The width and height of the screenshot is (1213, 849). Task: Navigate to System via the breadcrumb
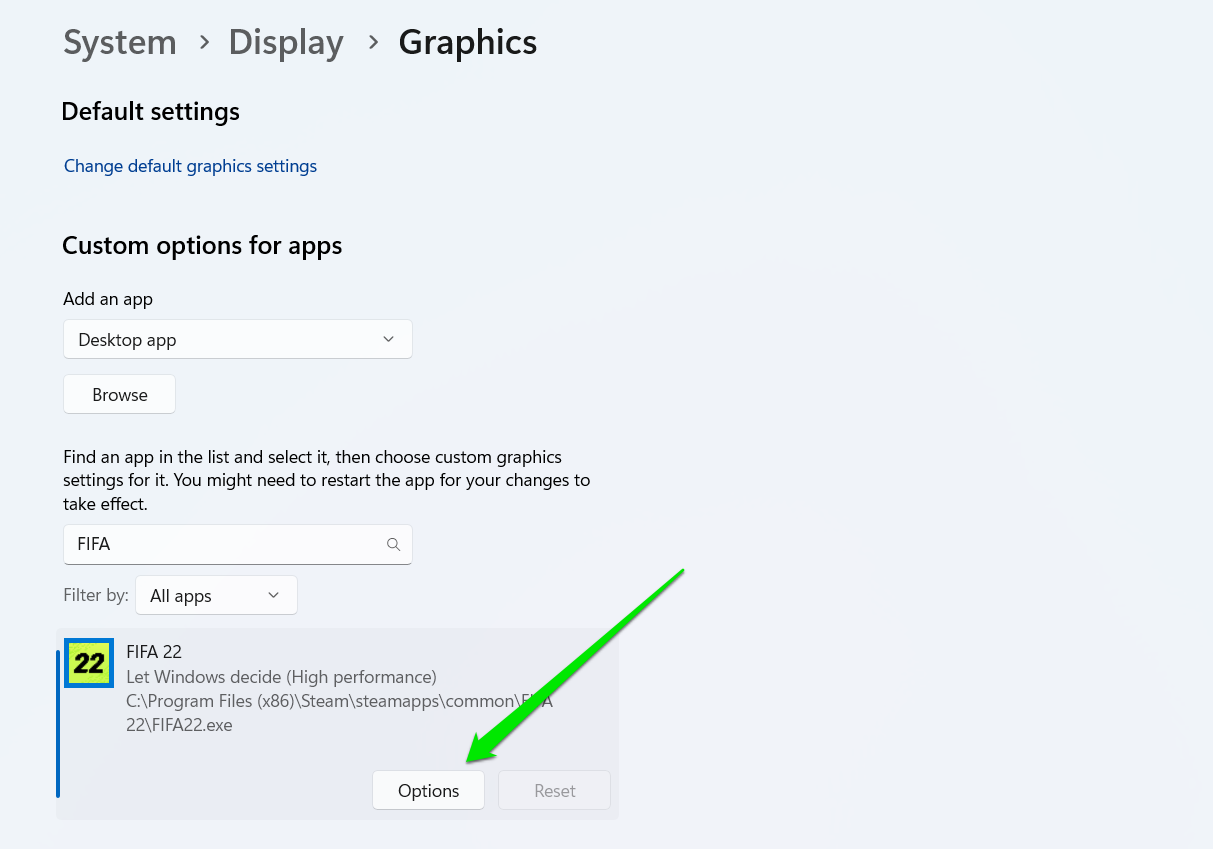point(119,43)
